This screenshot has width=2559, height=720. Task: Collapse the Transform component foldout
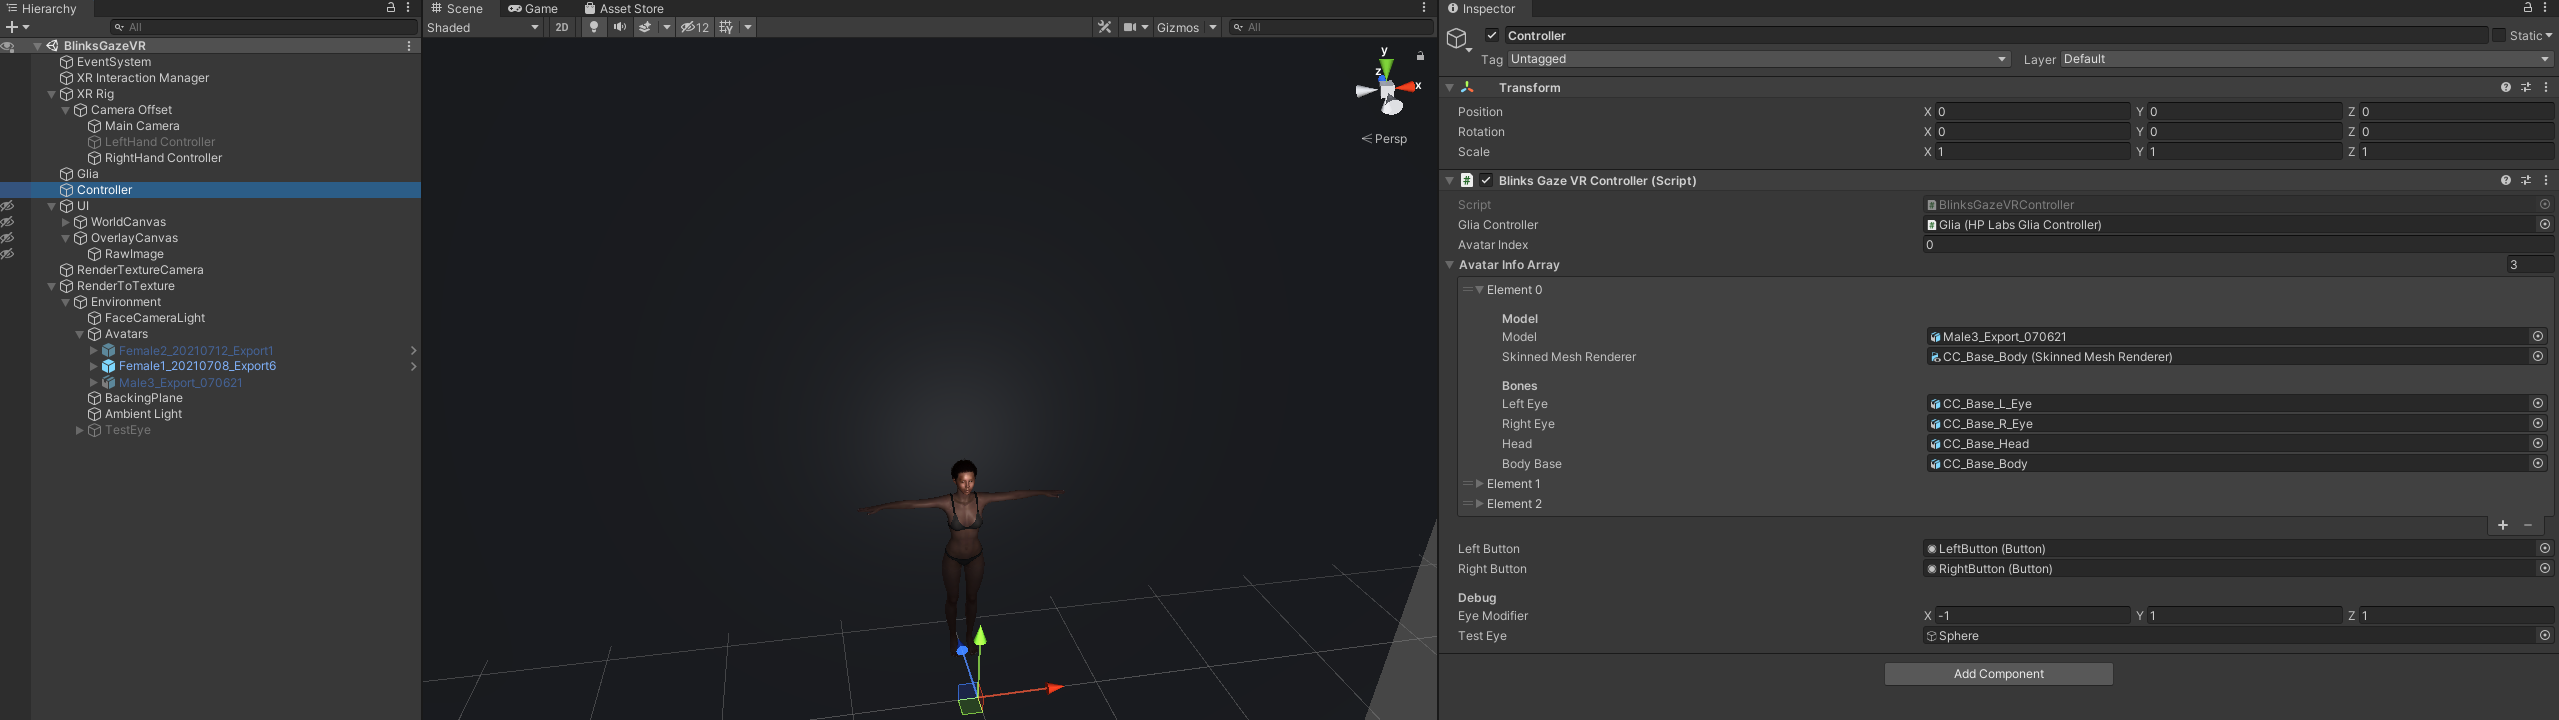click(x=1449, y=88)
